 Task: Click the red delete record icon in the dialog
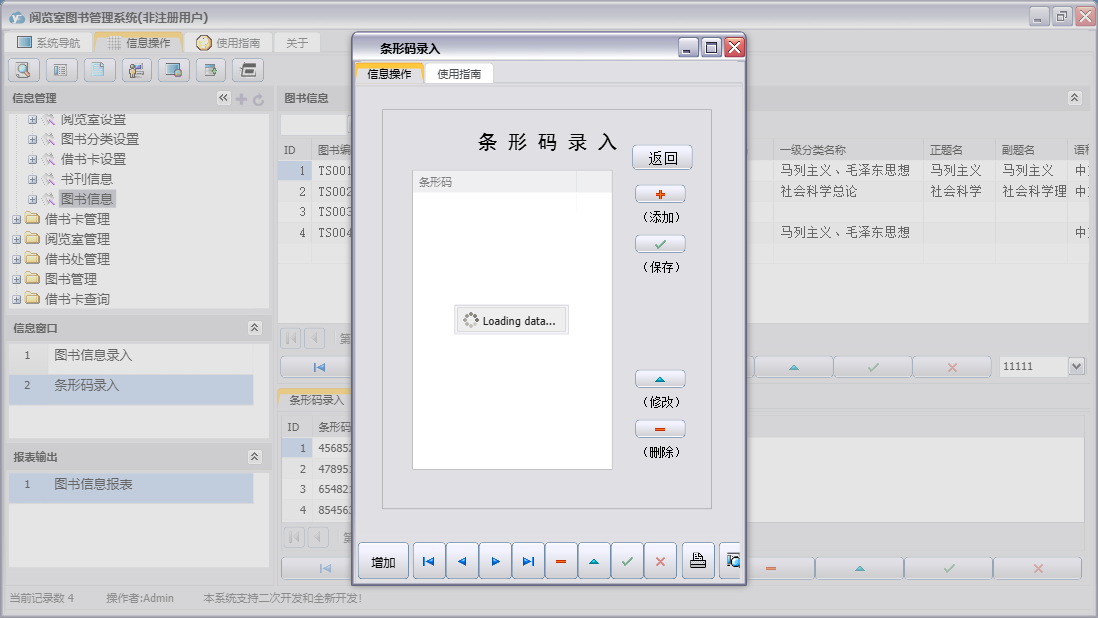coord(561,561)
